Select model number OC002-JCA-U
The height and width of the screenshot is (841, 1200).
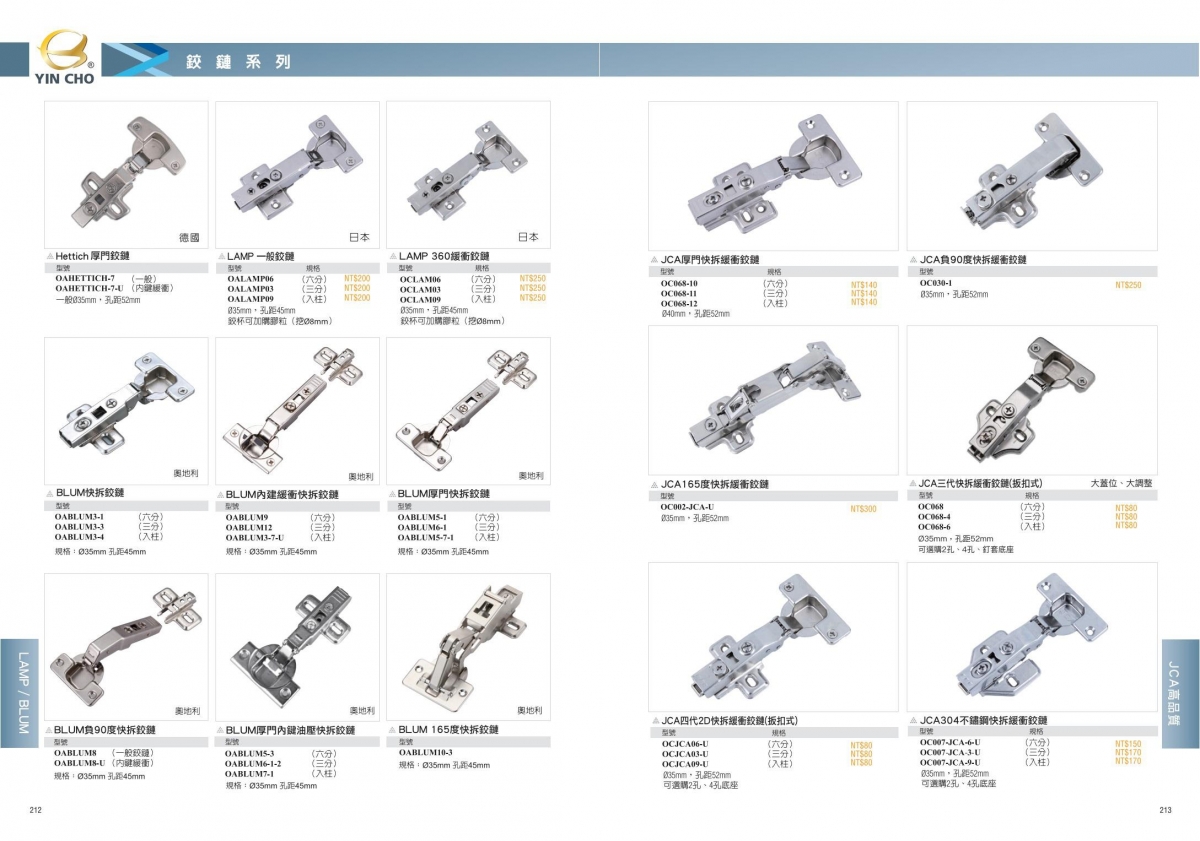click(x=687, y=507)
